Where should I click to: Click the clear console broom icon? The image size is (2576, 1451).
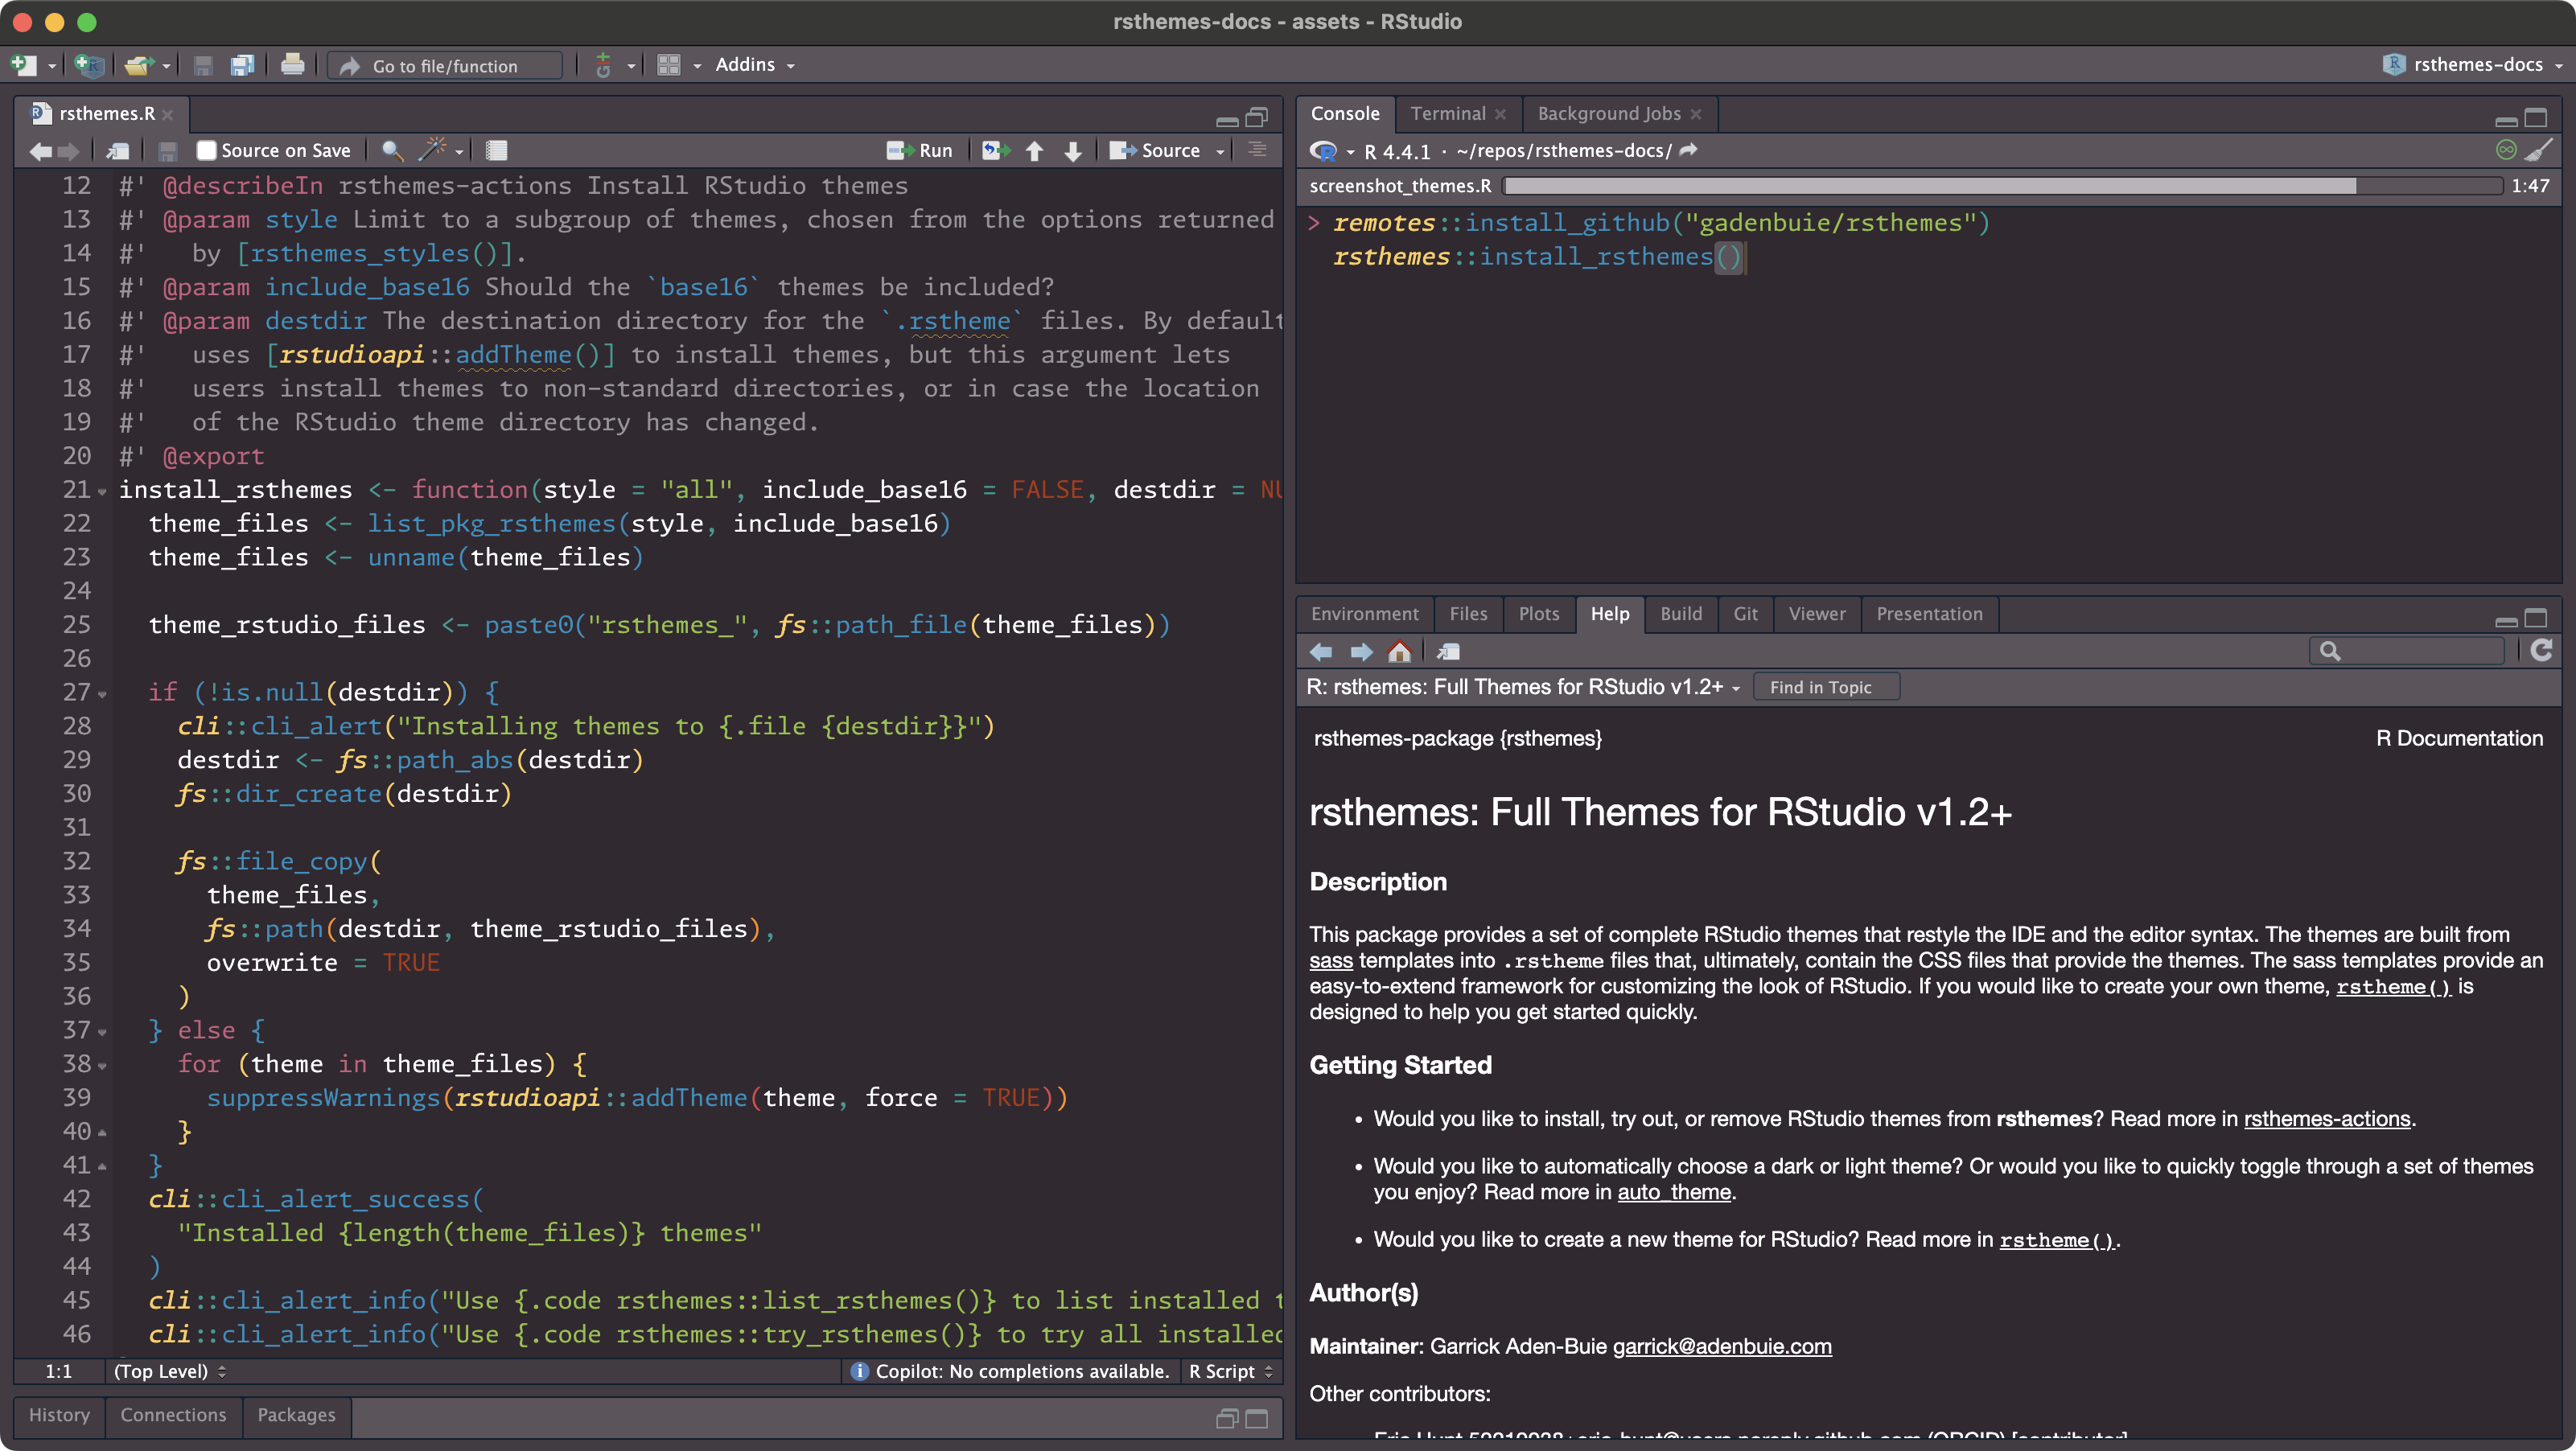pos(2538,150)
